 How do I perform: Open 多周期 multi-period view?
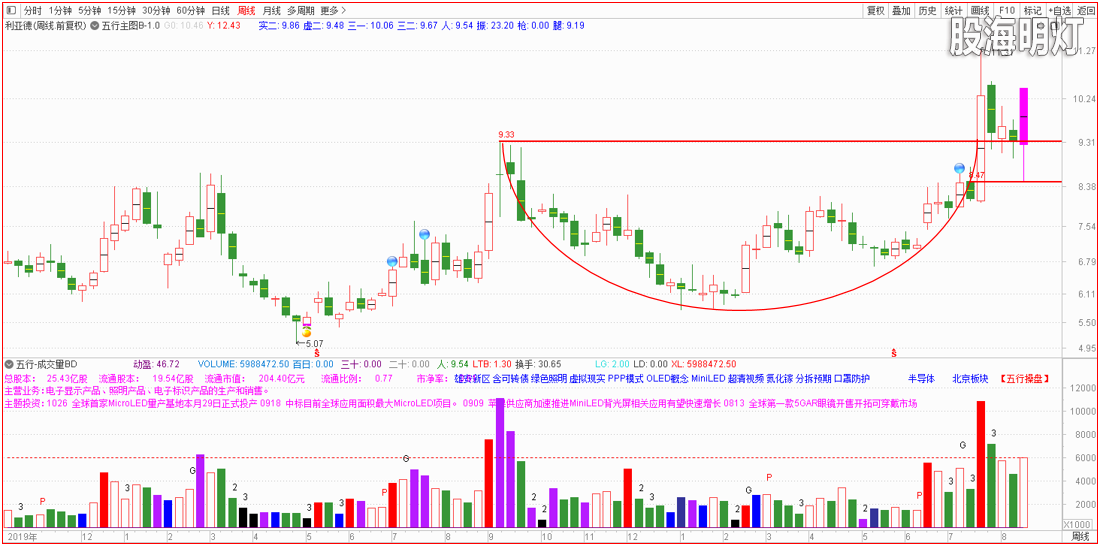click(x=300, y=11)
